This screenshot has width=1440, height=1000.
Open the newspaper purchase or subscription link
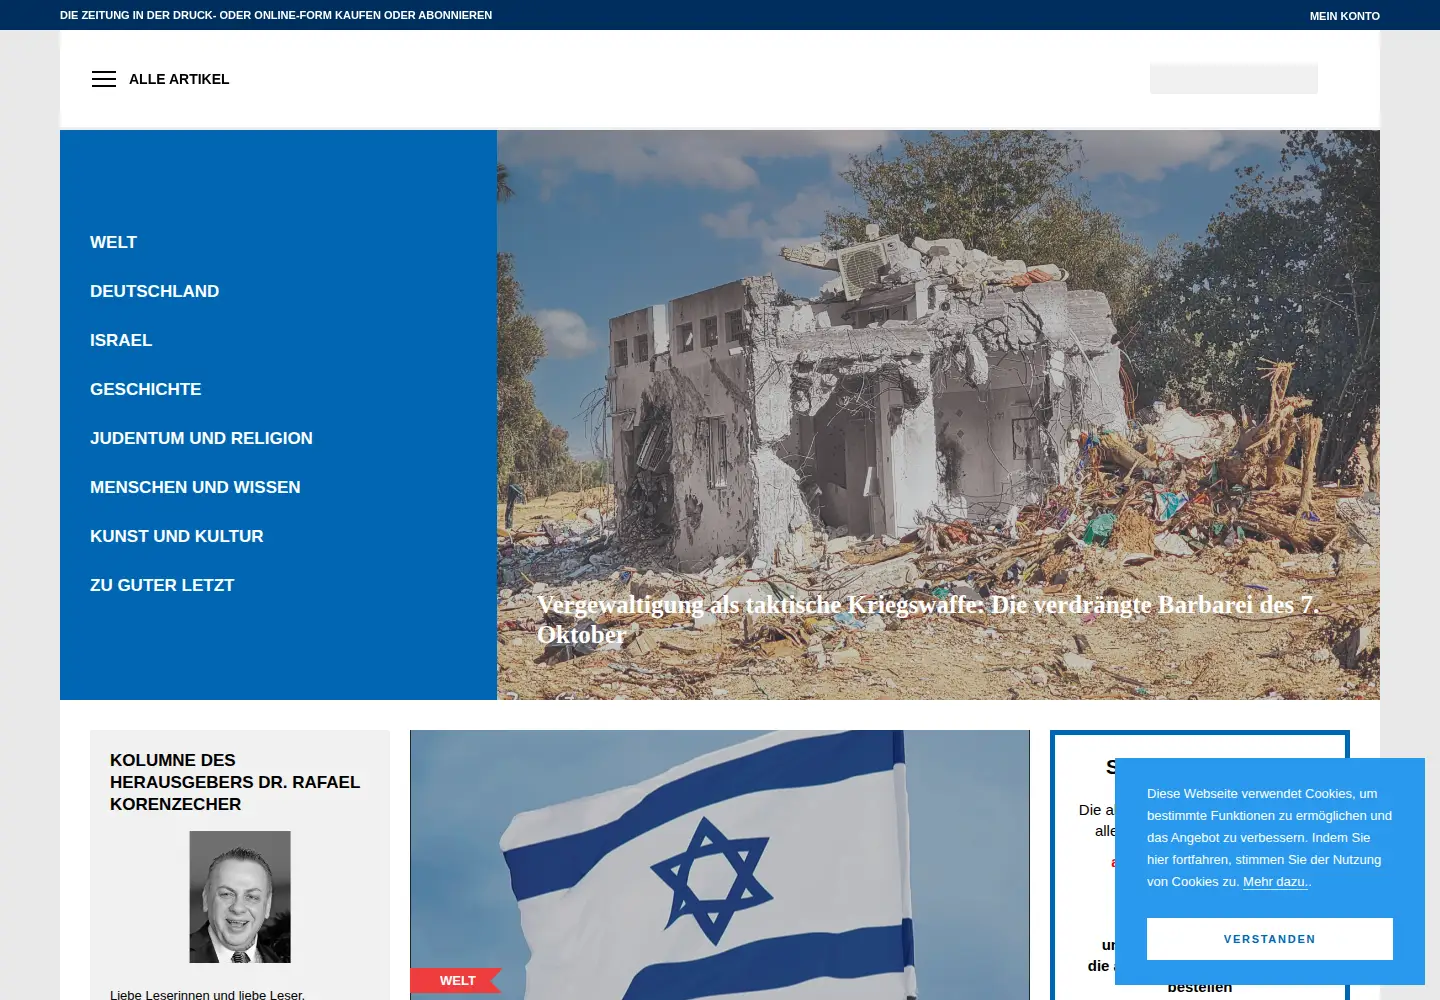[276, 15]
